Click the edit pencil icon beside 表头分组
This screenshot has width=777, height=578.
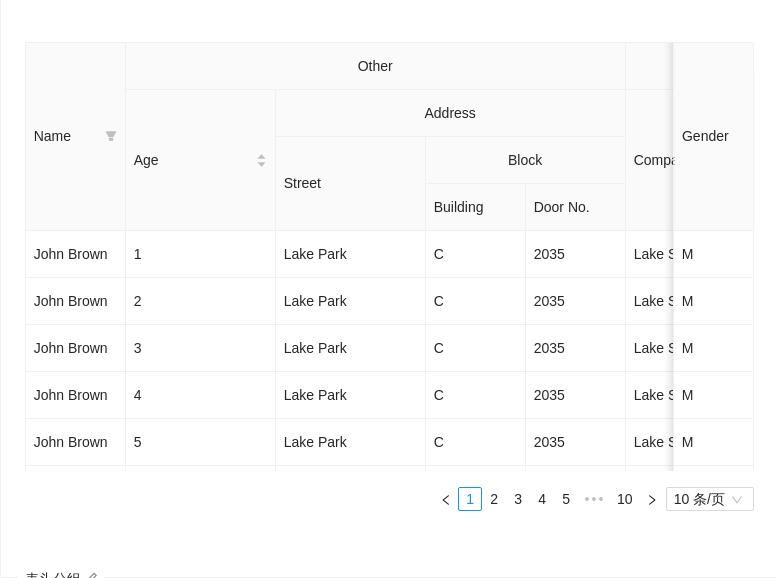pyautogui.click(x=92, y=575)
